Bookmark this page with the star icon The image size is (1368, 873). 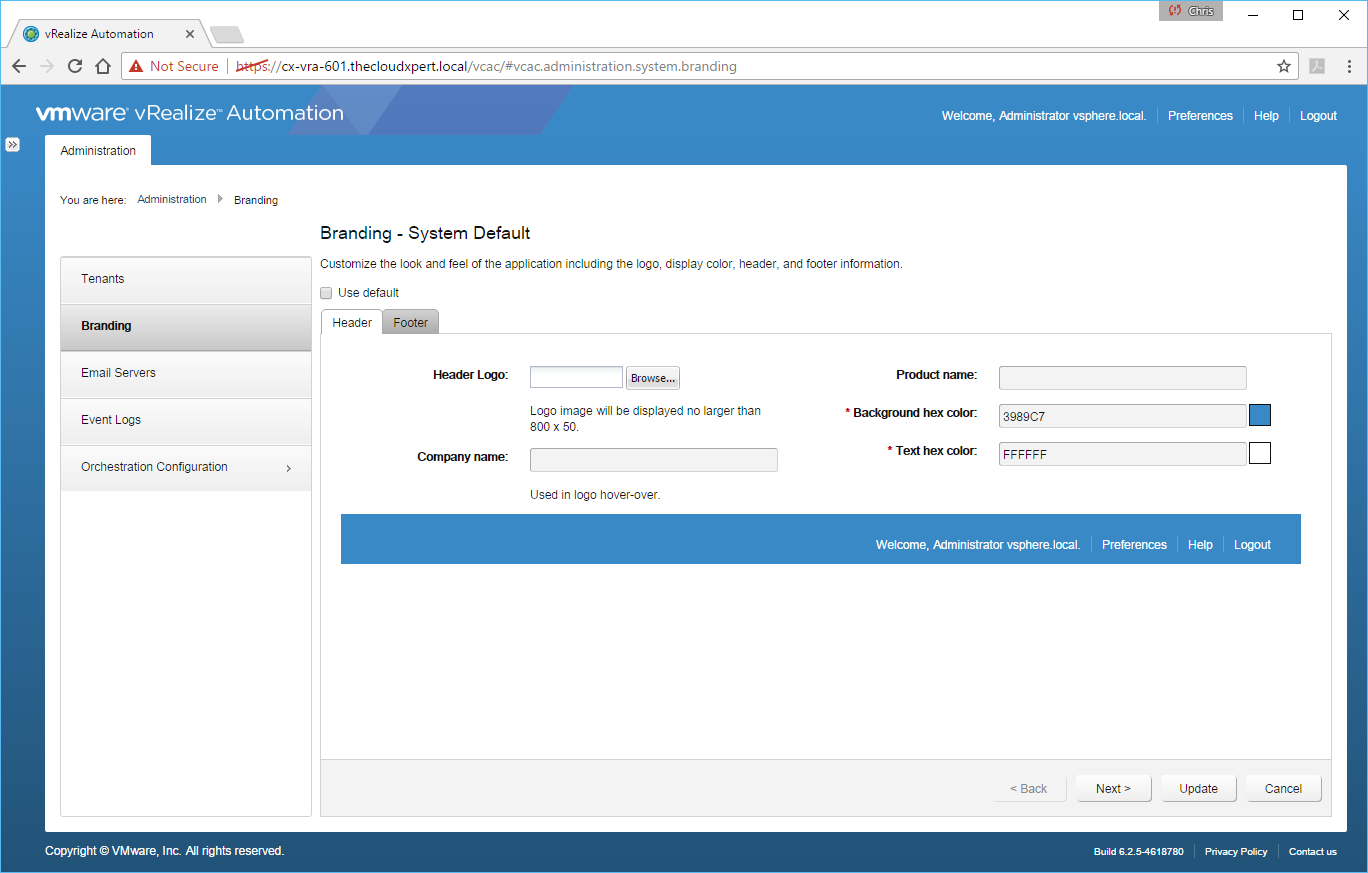[1284, 66]
